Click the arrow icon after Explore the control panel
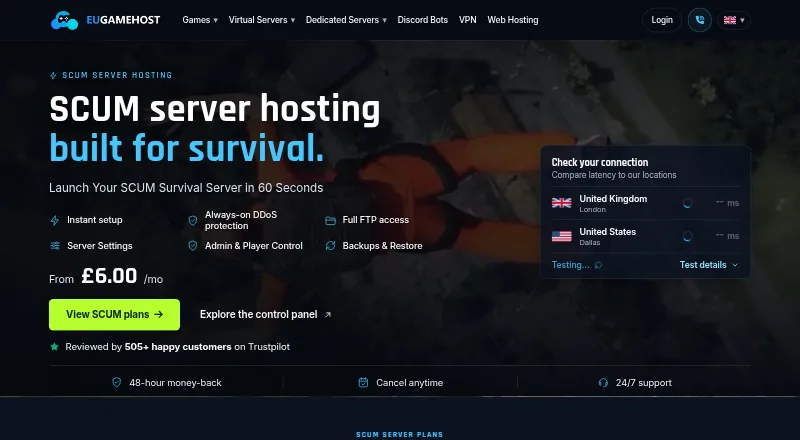Screen dimensions: 800x440 coord(328,314)
